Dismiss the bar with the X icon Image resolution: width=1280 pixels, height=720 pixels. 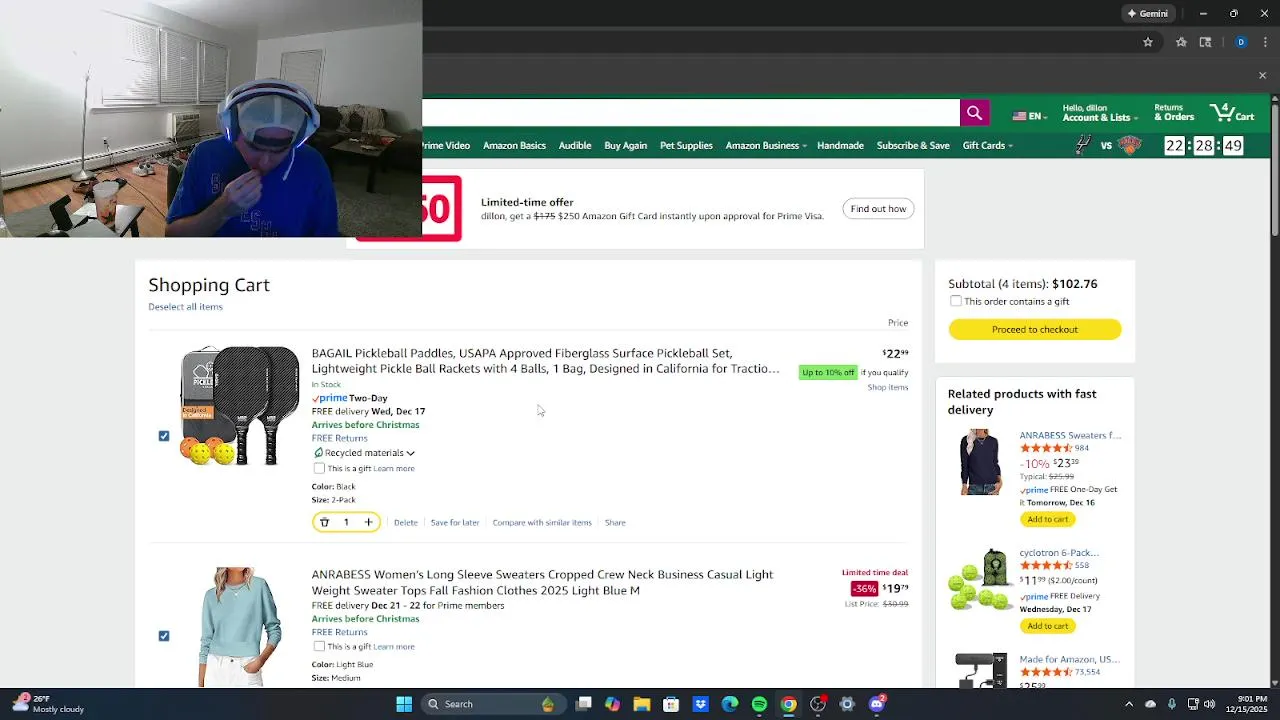1262,75
